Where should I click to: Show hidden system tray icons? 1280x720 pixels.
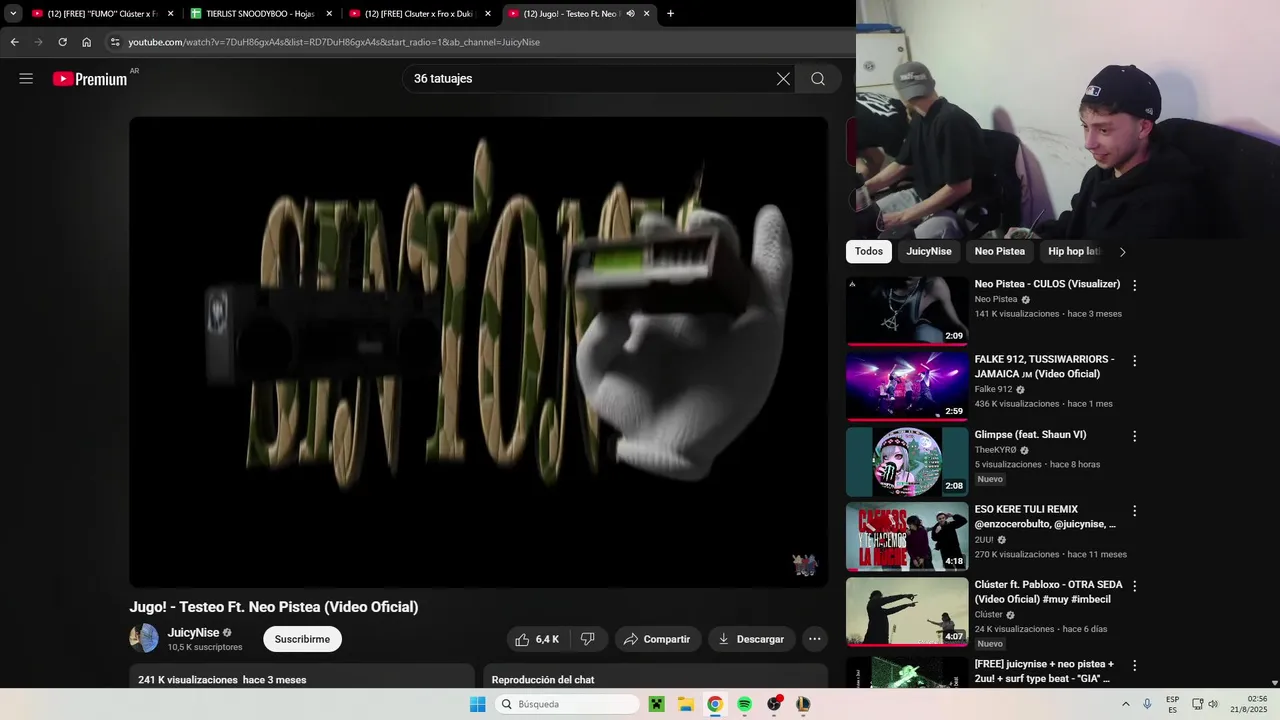[1126, 704]
